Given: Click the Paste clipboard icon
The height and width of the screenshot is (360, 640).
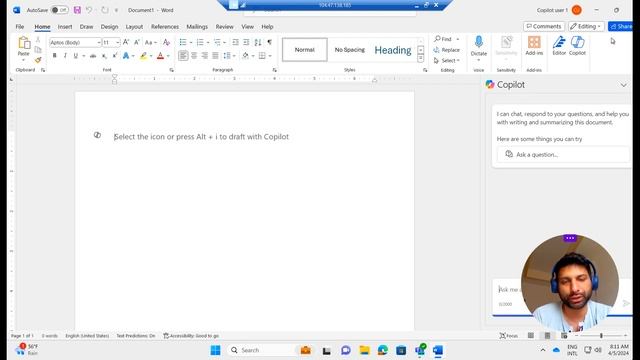Looking at the screenshot, I should 24,42.
